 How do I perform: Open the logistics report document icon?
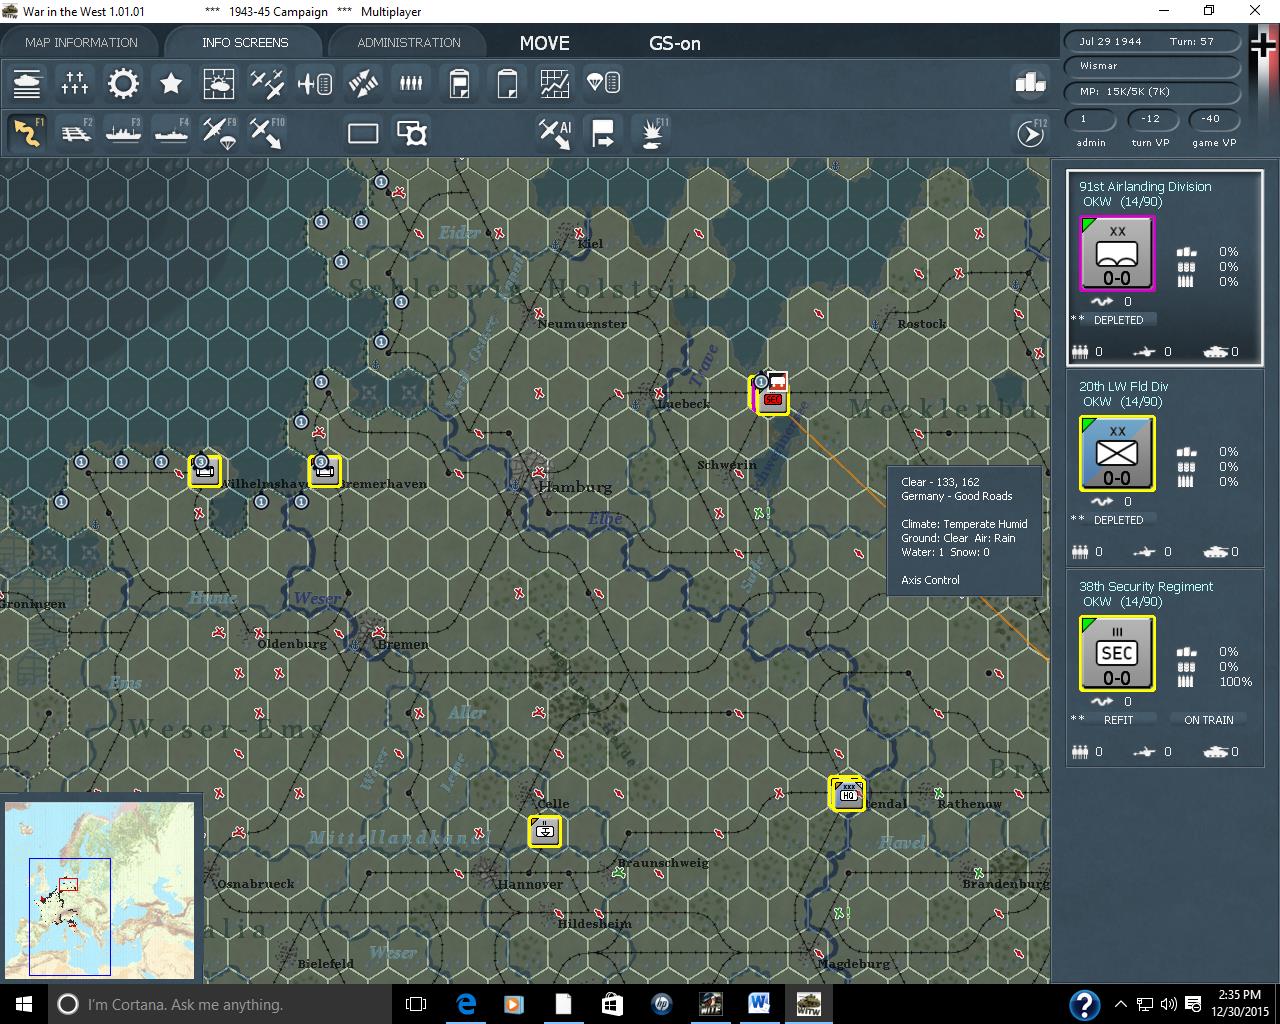click(x=459, y=83)
